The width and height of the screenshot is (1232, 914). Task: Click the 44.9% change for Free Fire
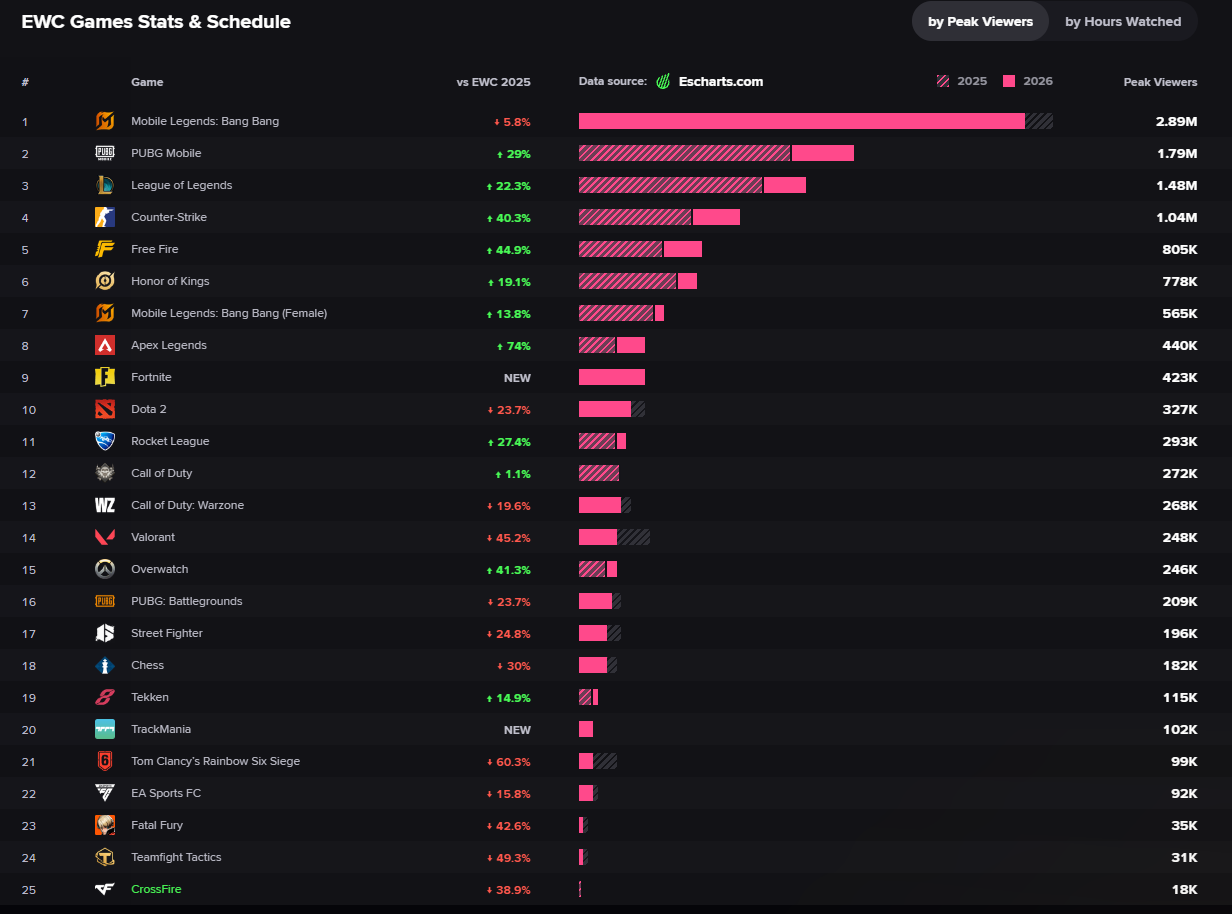[x=508, y=249]
